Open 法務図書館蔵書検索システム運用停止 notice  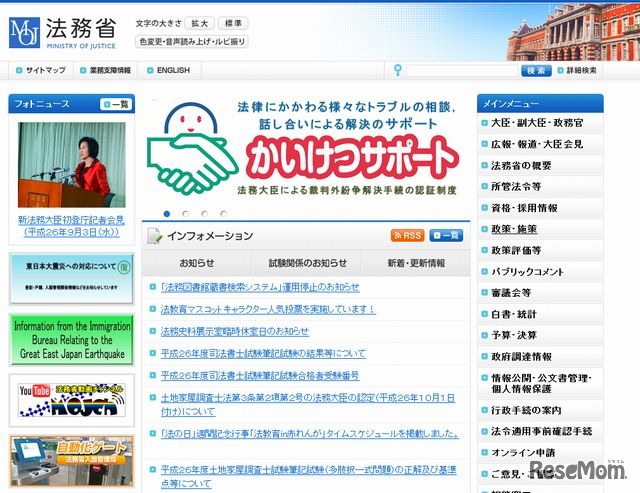coord(260,287)
